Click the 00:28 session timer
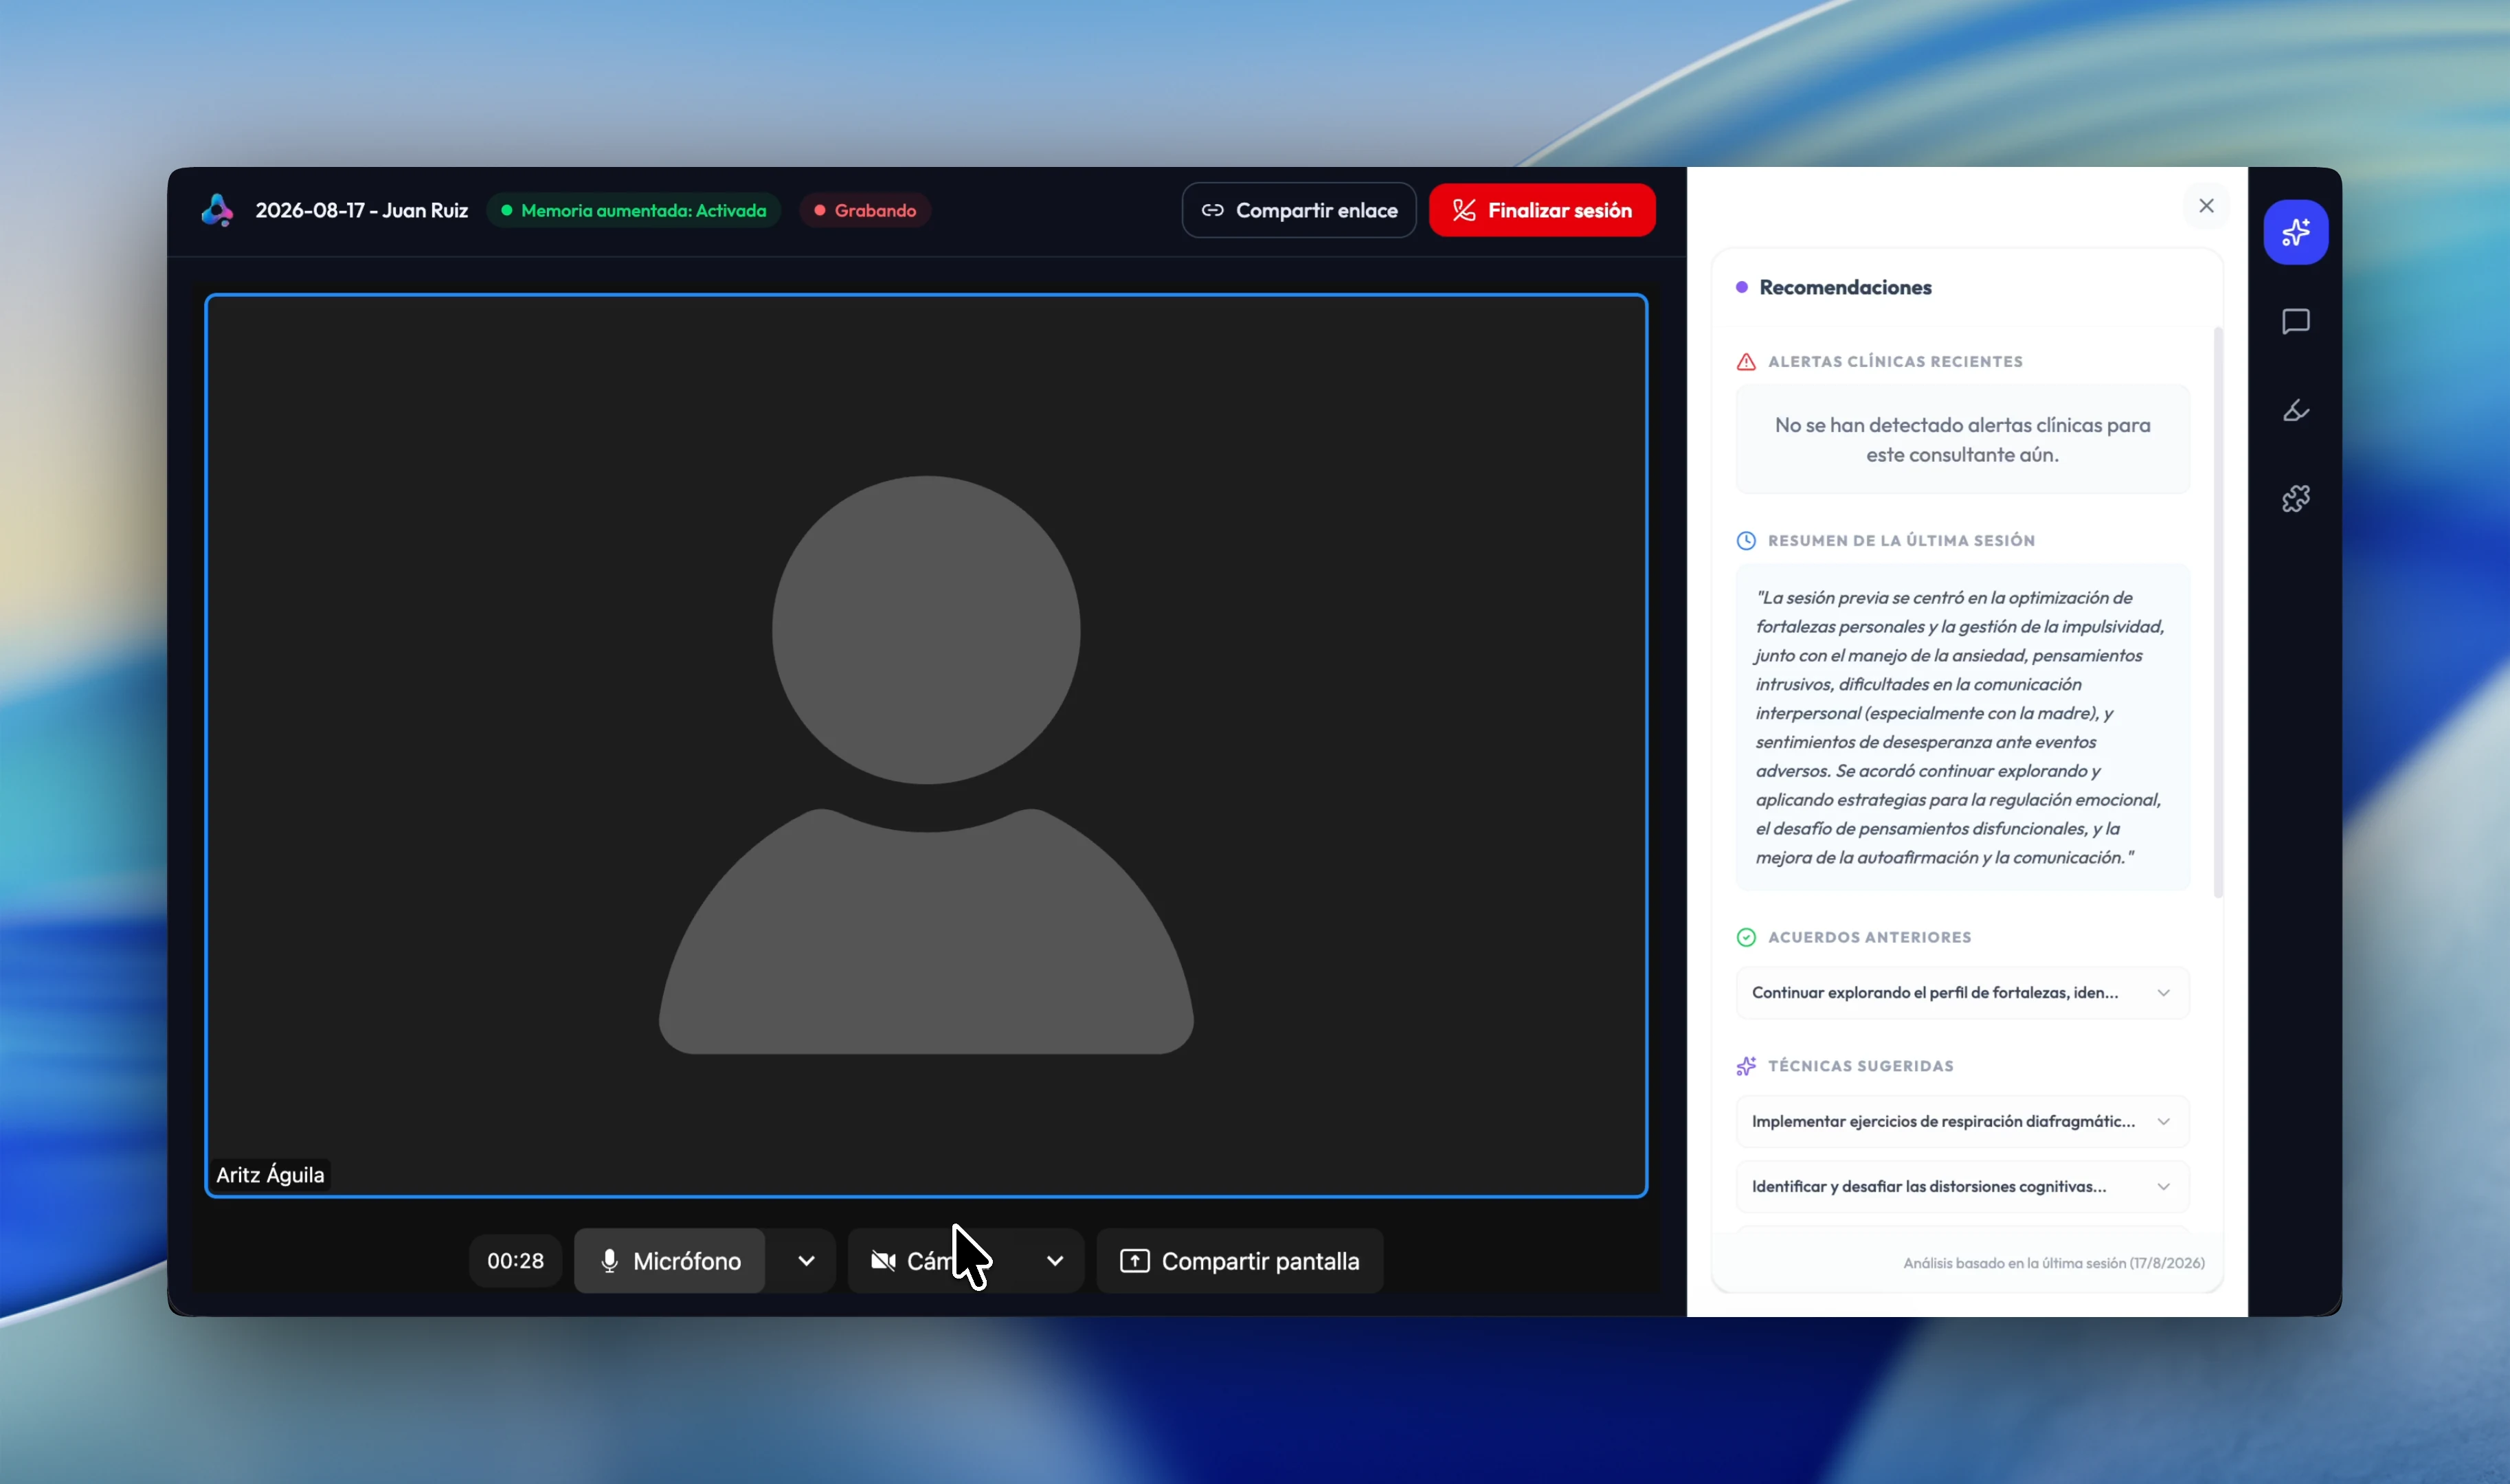The width and height of the screenshot is (2510, 1484). (x=515, y=1261)
